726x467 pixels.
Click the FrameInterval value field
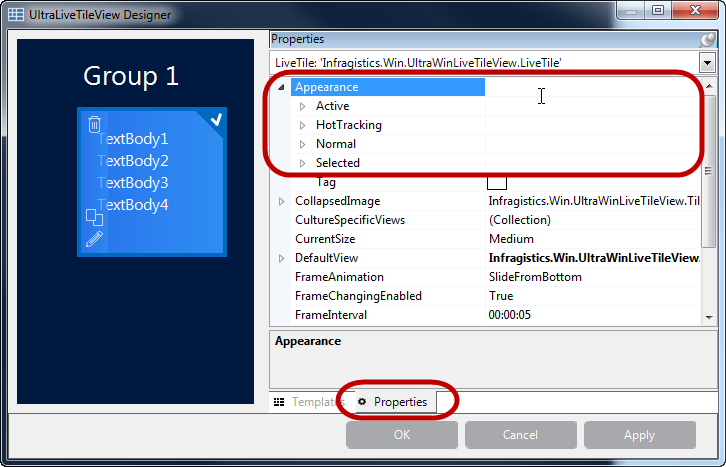tap(590, 315)
